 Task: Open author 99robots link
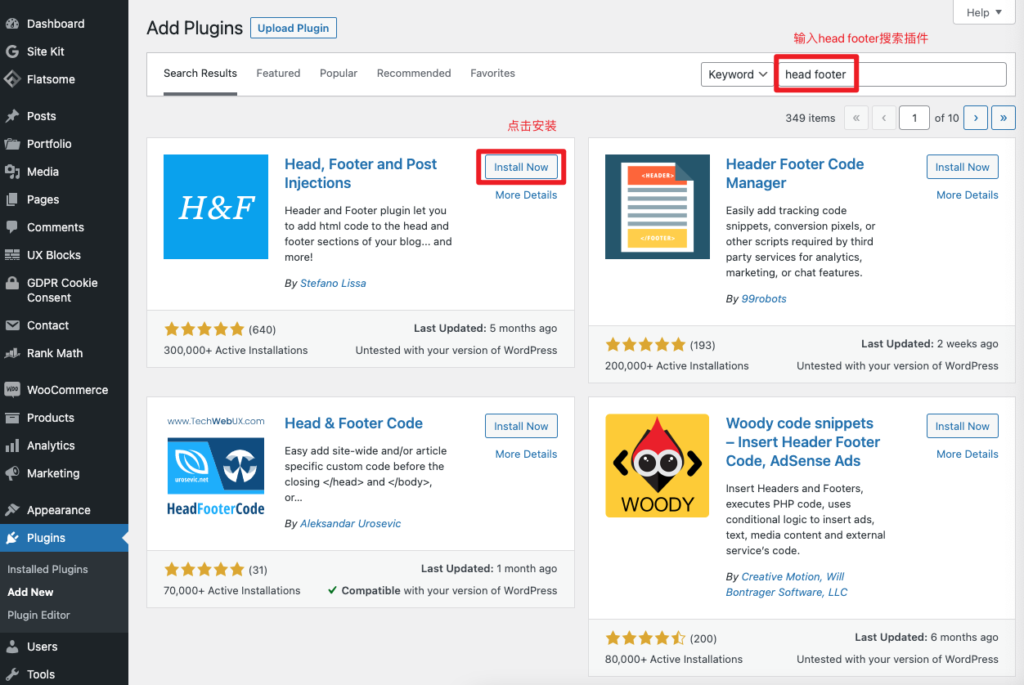(x=763, y=299)
